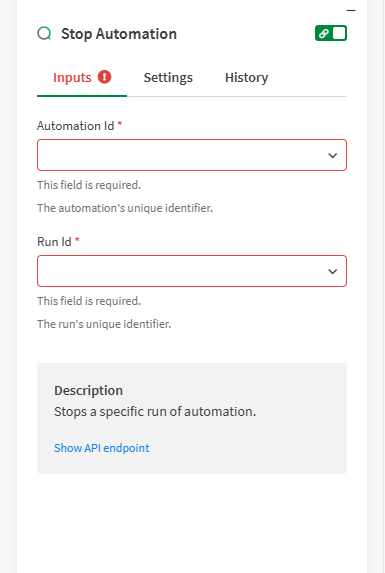Click the Run Id label
This screenshot has height=573, width=385.
pos(54,242)
